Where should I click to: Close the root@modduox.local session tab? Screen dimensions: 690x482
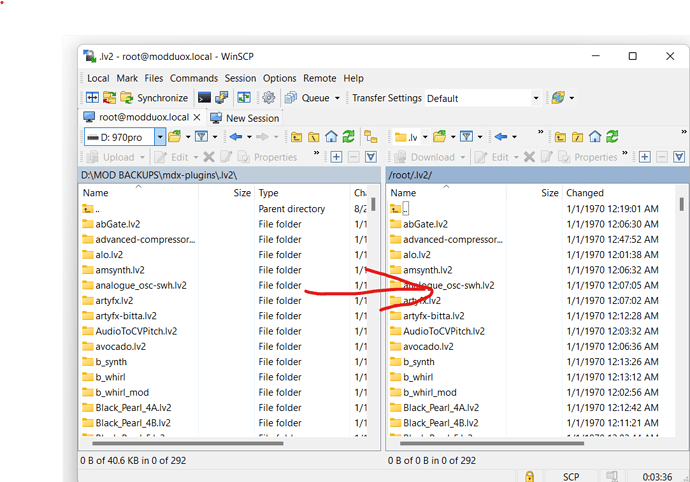pos(197,117)
